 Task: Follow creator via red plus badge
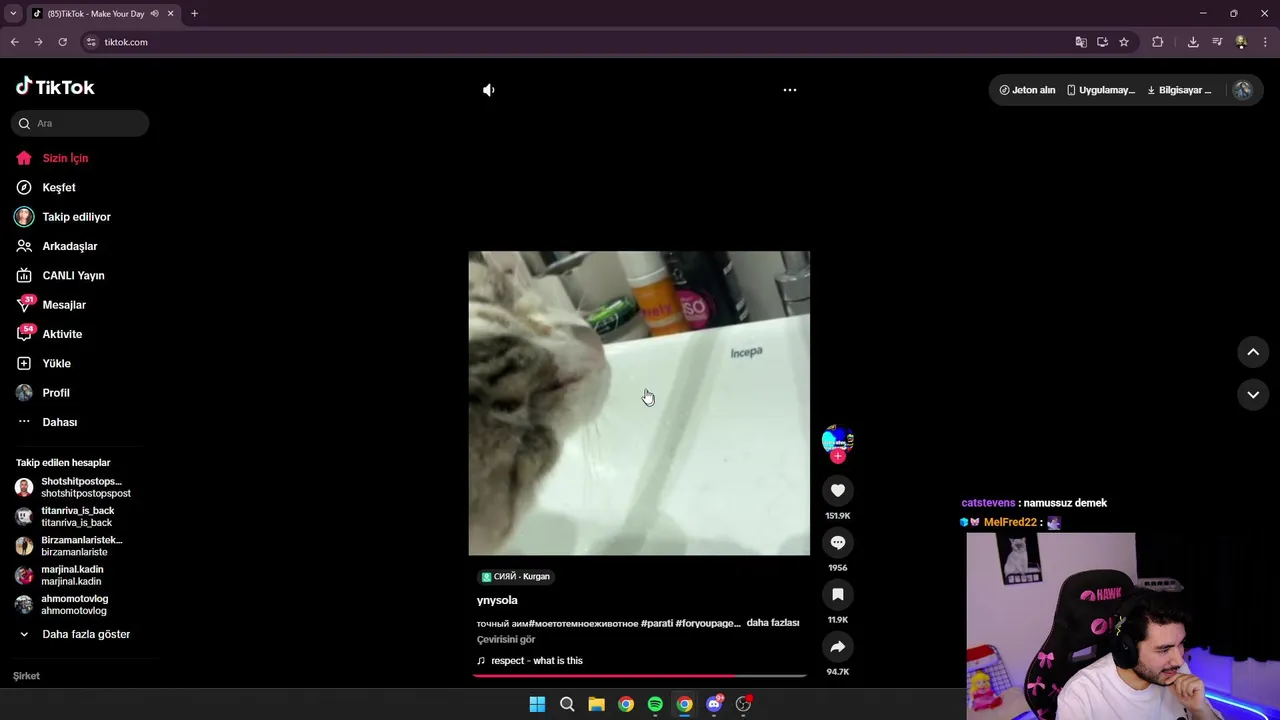838,456
